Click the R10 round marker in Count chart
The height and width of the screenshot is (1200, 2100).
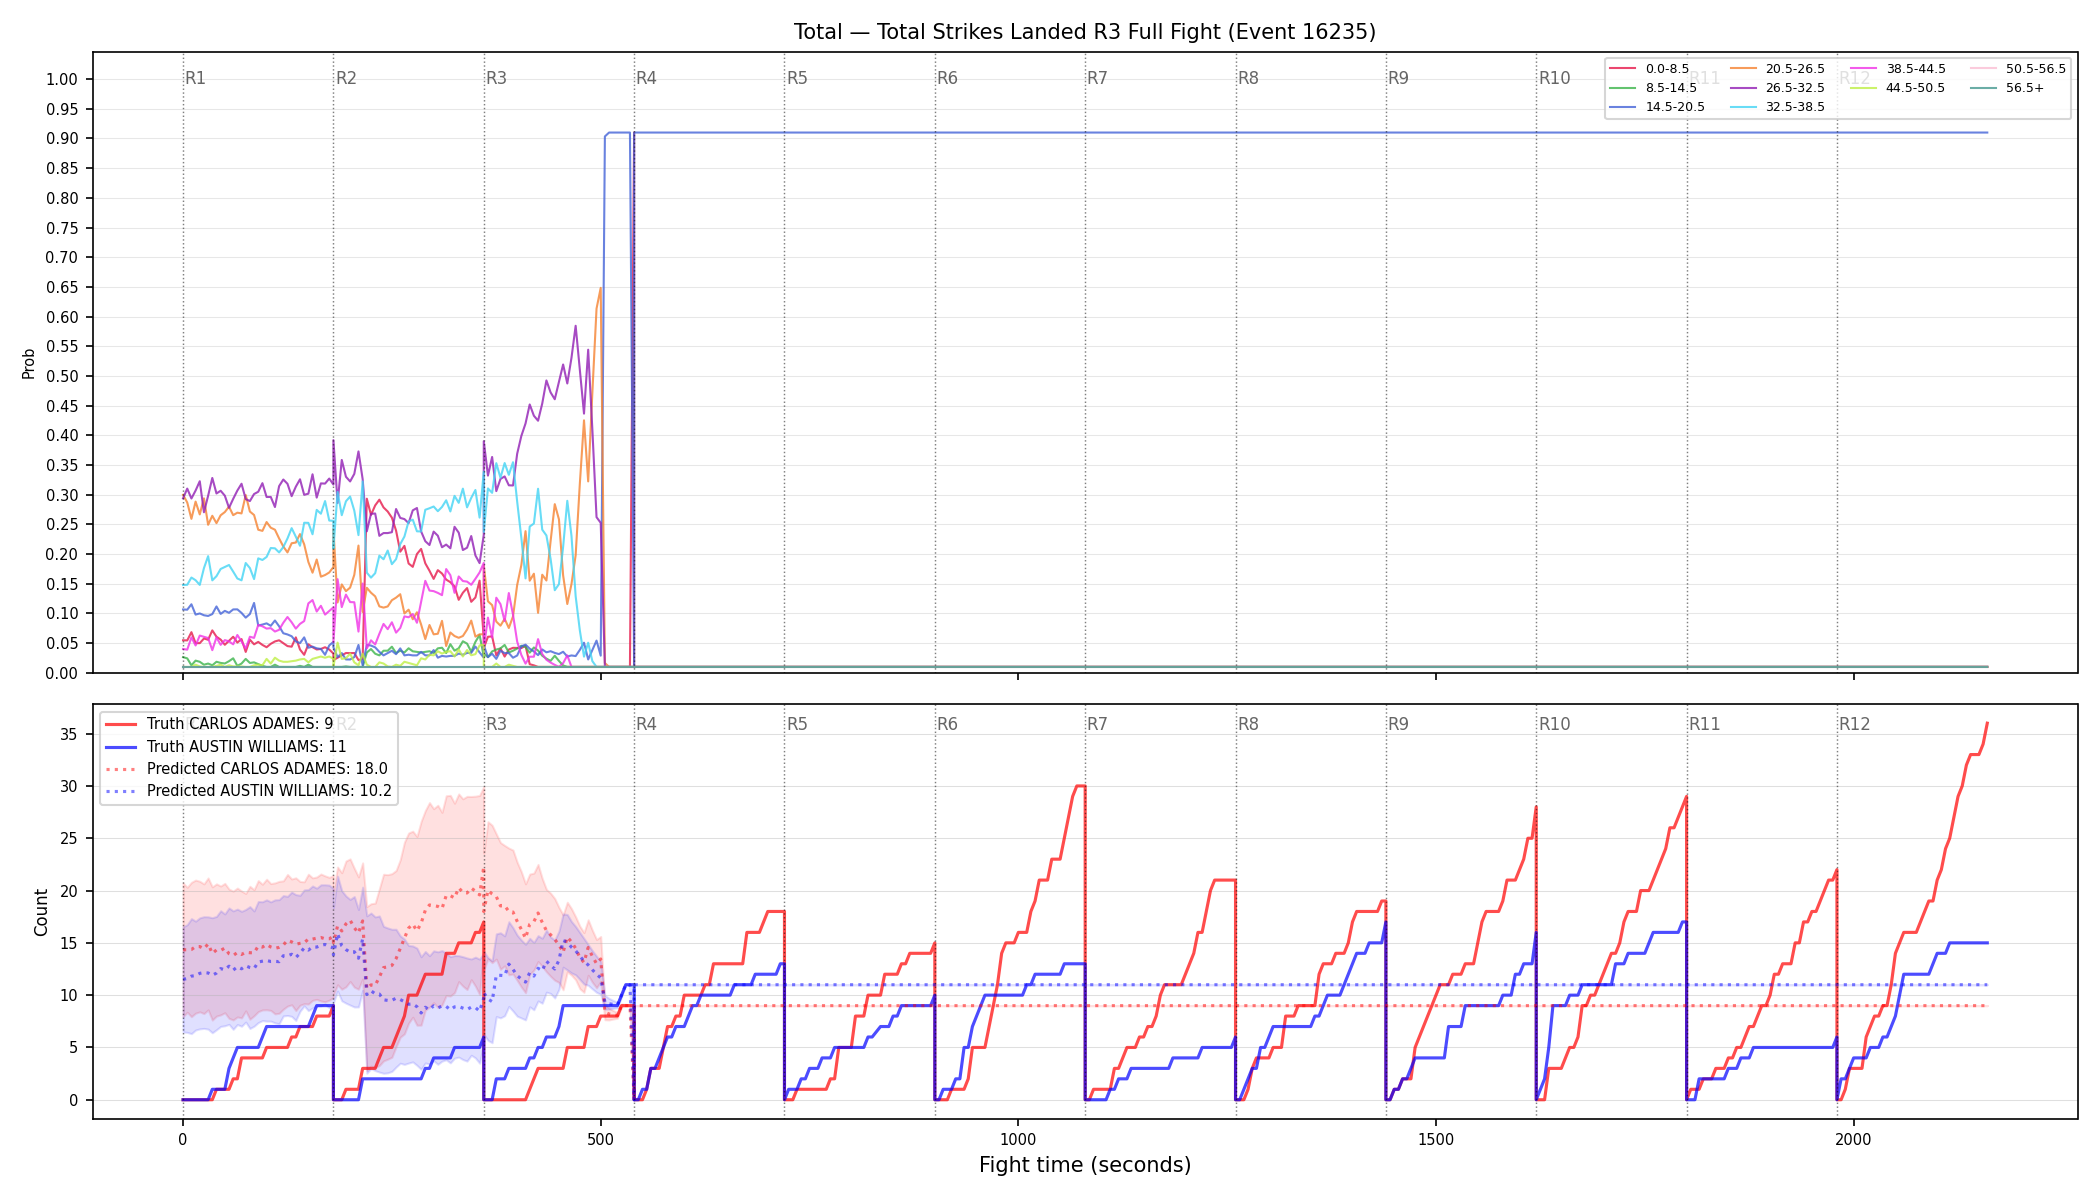click(1554, 724)
